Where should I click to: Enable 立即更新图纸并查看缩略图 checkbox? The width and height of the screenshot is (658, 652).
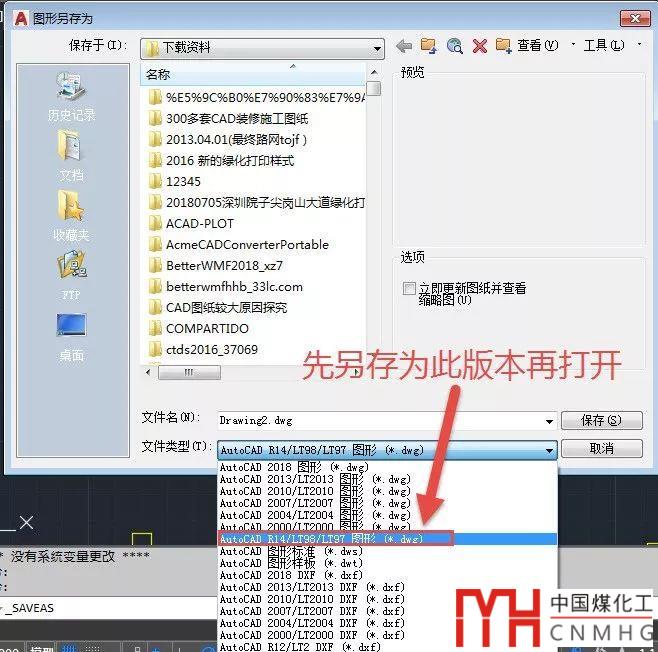409,288
